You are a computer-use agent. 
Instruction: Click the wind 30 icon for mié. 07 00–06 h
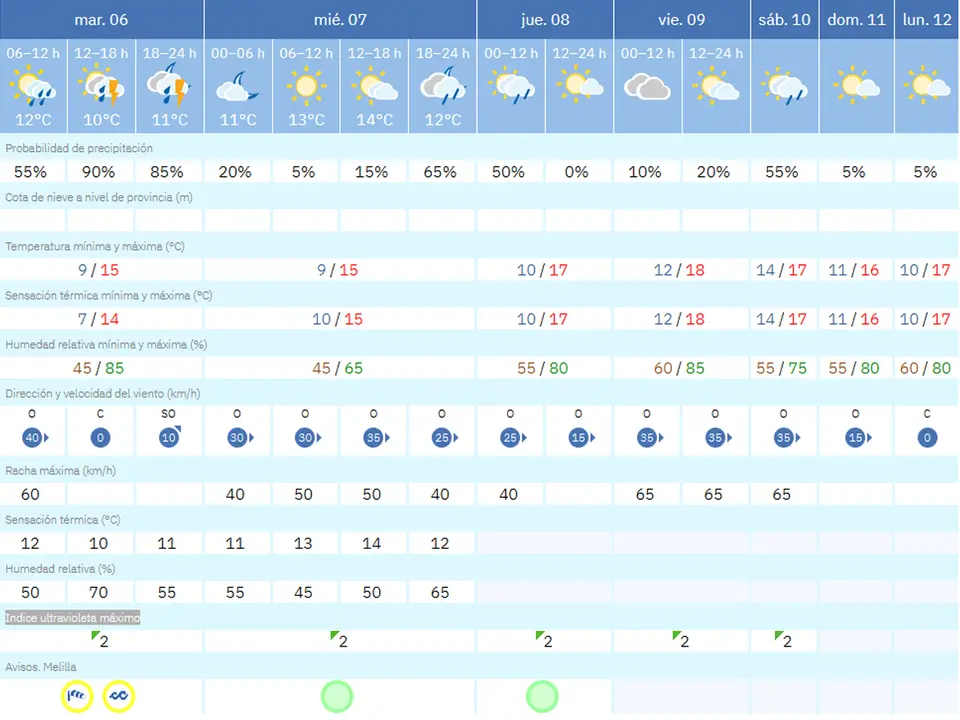tap(240, 438)
